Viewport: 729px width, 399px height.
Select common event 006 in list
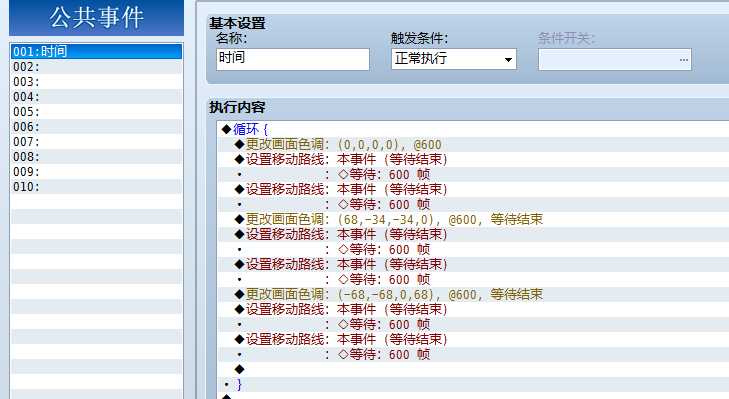click(x=96, y=126)
